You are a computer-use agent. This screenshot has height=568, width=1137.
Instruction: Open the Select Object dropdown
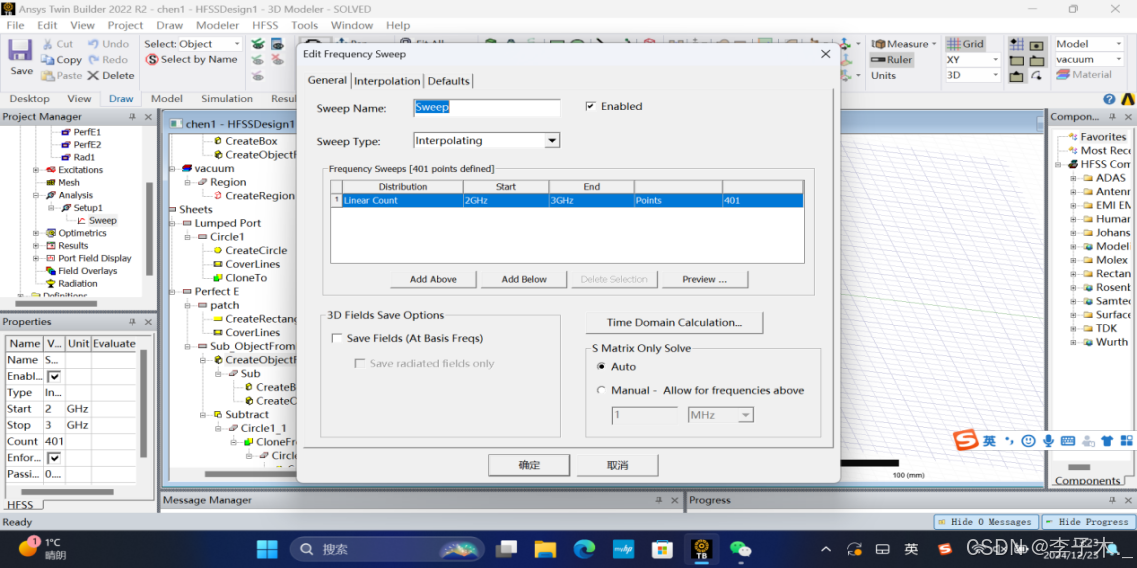point(237,44)
